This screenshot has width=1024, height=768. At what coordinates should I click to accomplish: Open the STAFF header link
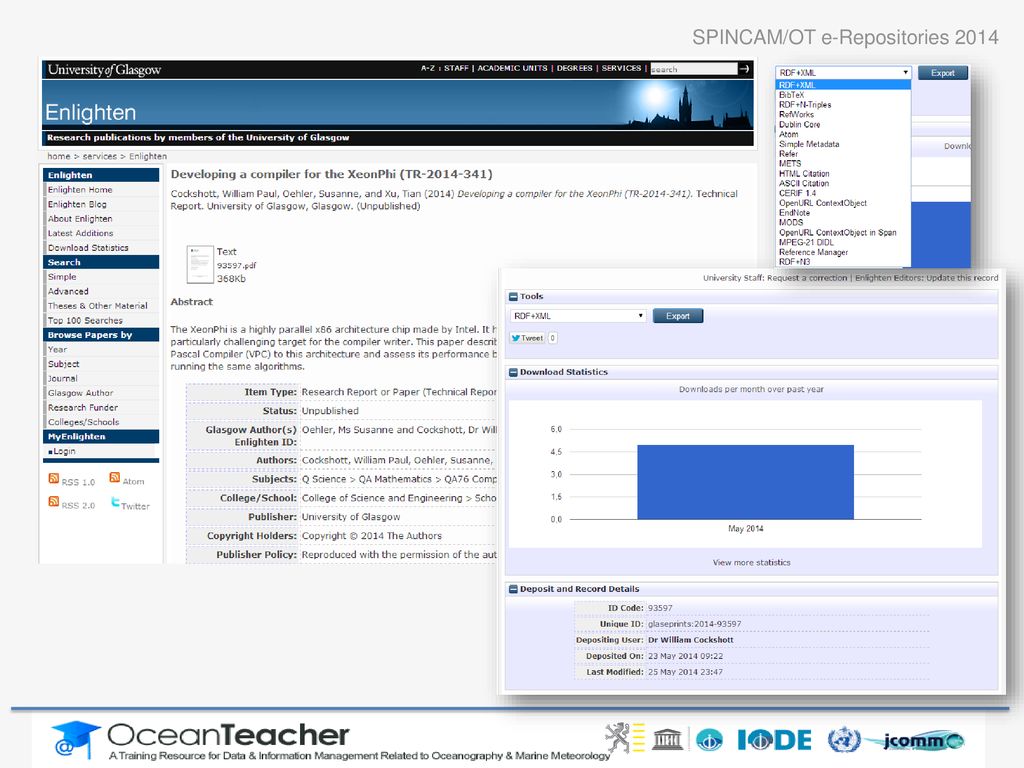[x=456, y=68]
